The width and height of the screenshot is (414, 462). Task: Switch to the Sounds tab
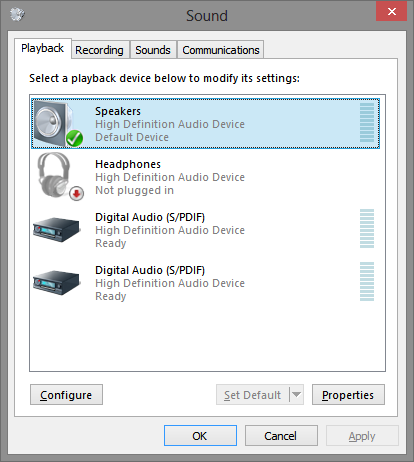pos(153,50)
